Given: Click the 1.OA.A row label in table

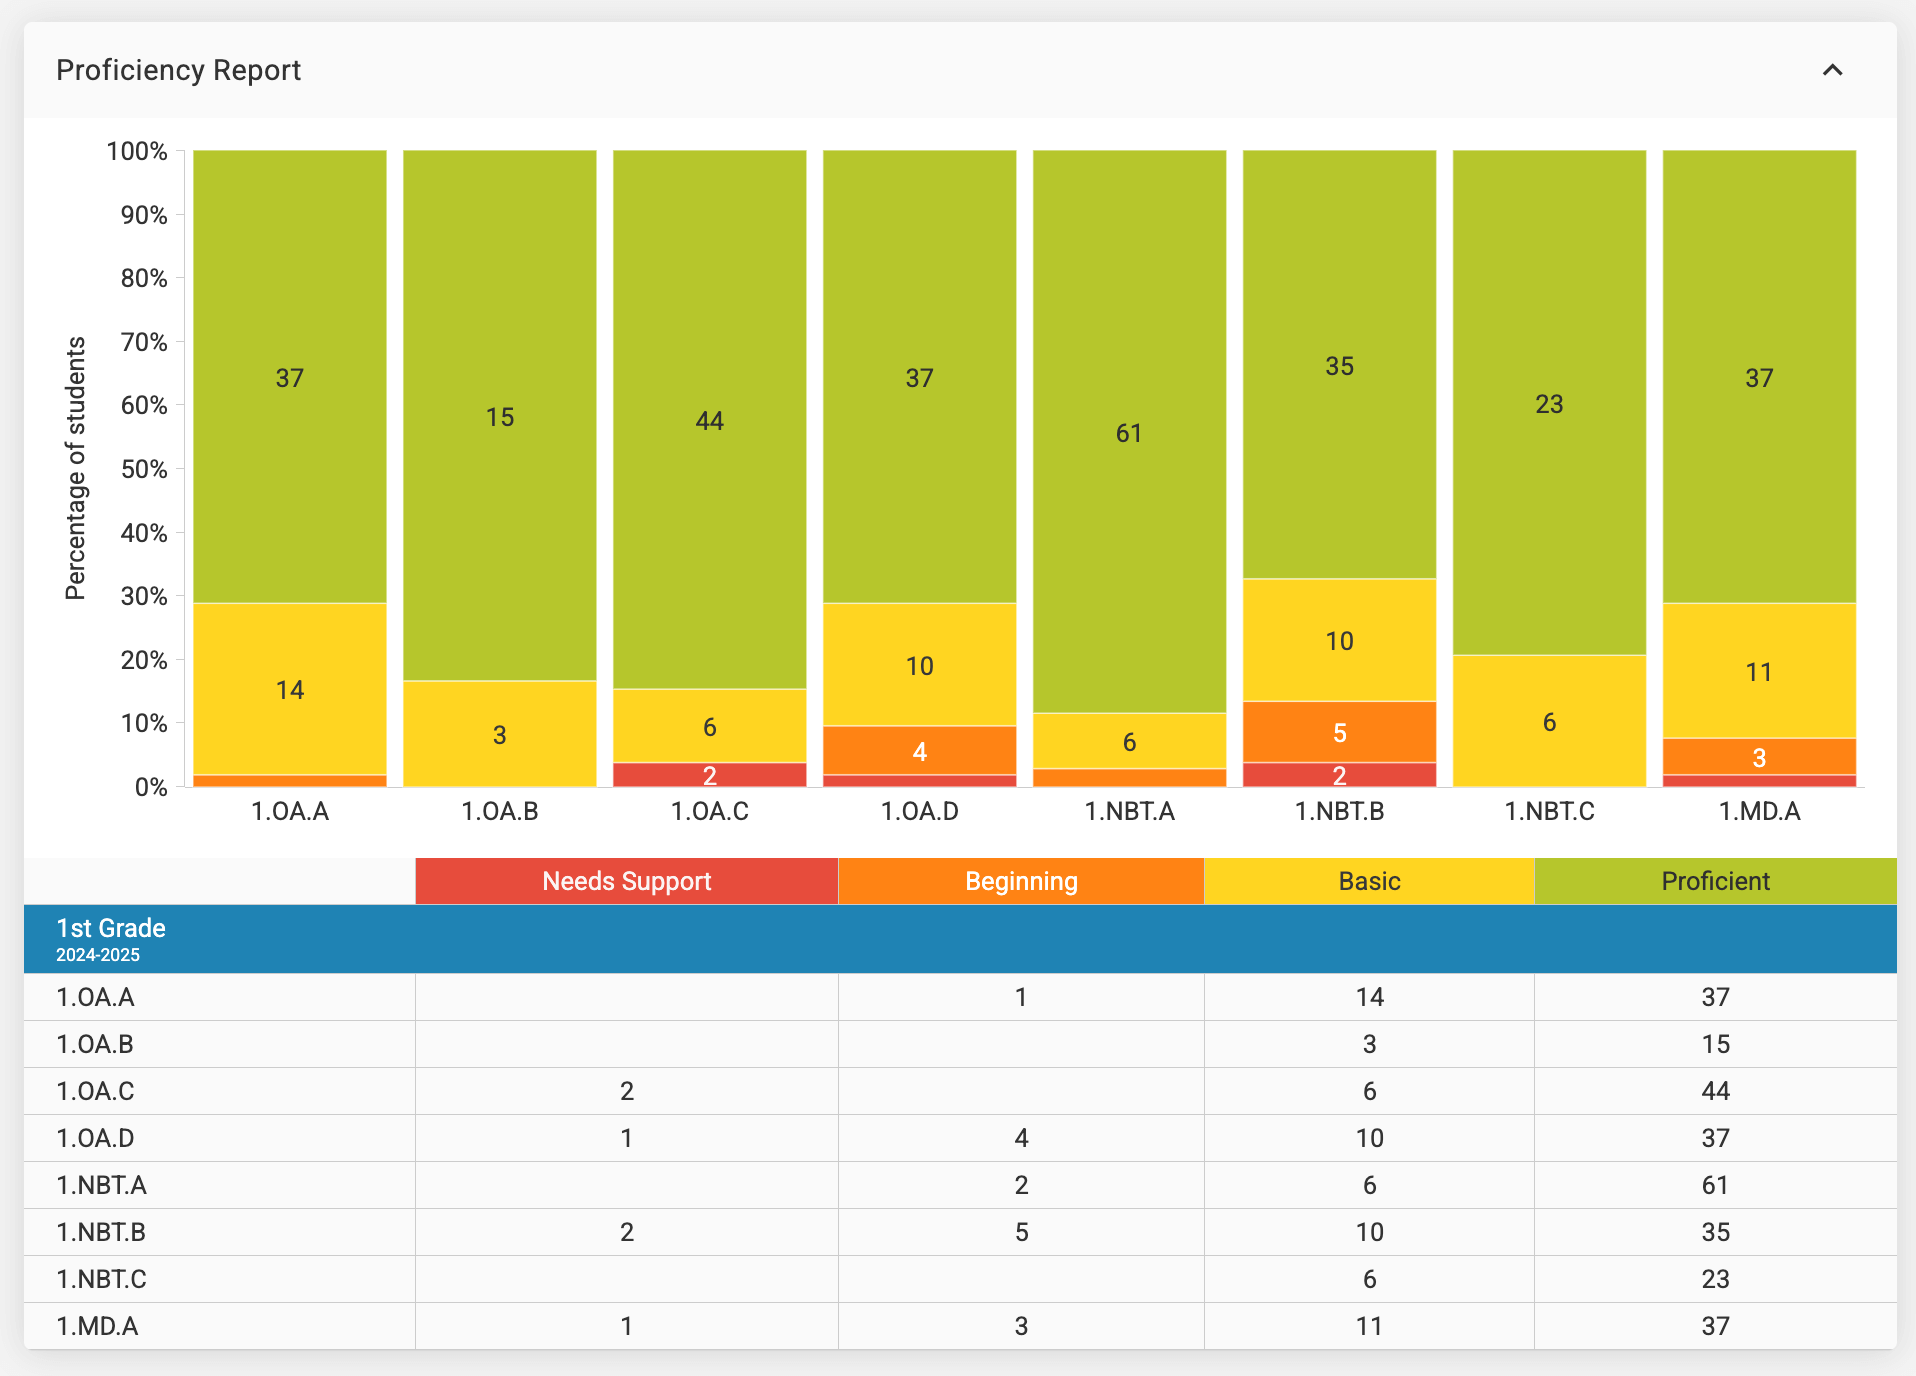Looking at the screenshot, I should (95, 997).
